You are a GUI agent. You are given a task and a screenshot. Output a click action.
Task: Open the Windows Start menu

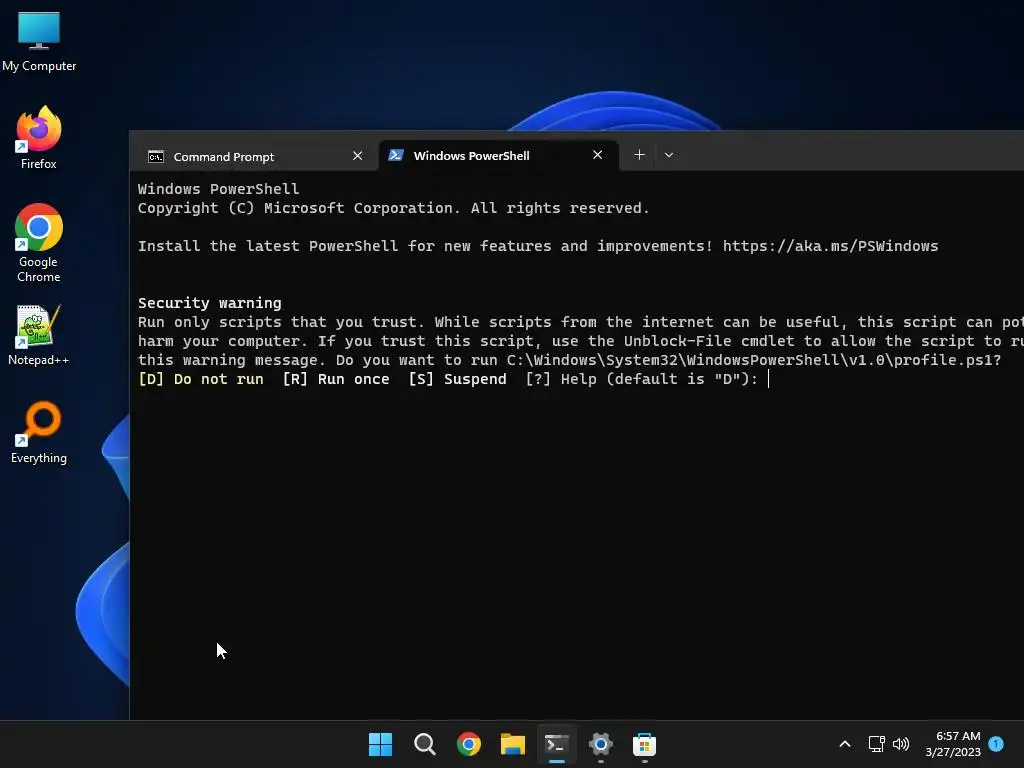[x=380, y=744]
